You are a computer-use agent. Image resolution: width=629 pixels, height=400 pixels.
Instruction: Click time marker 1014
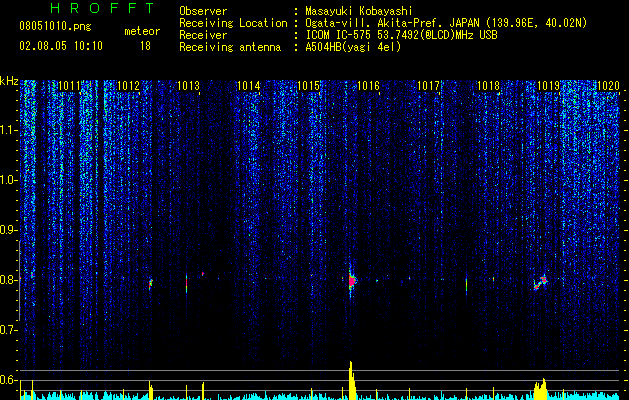tap(249, 85)
